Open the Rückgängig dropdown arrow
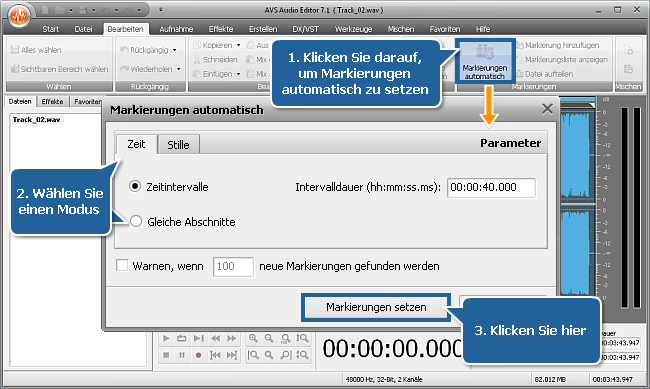This screenshot has width=650, height=389. (x=175, y=50)
